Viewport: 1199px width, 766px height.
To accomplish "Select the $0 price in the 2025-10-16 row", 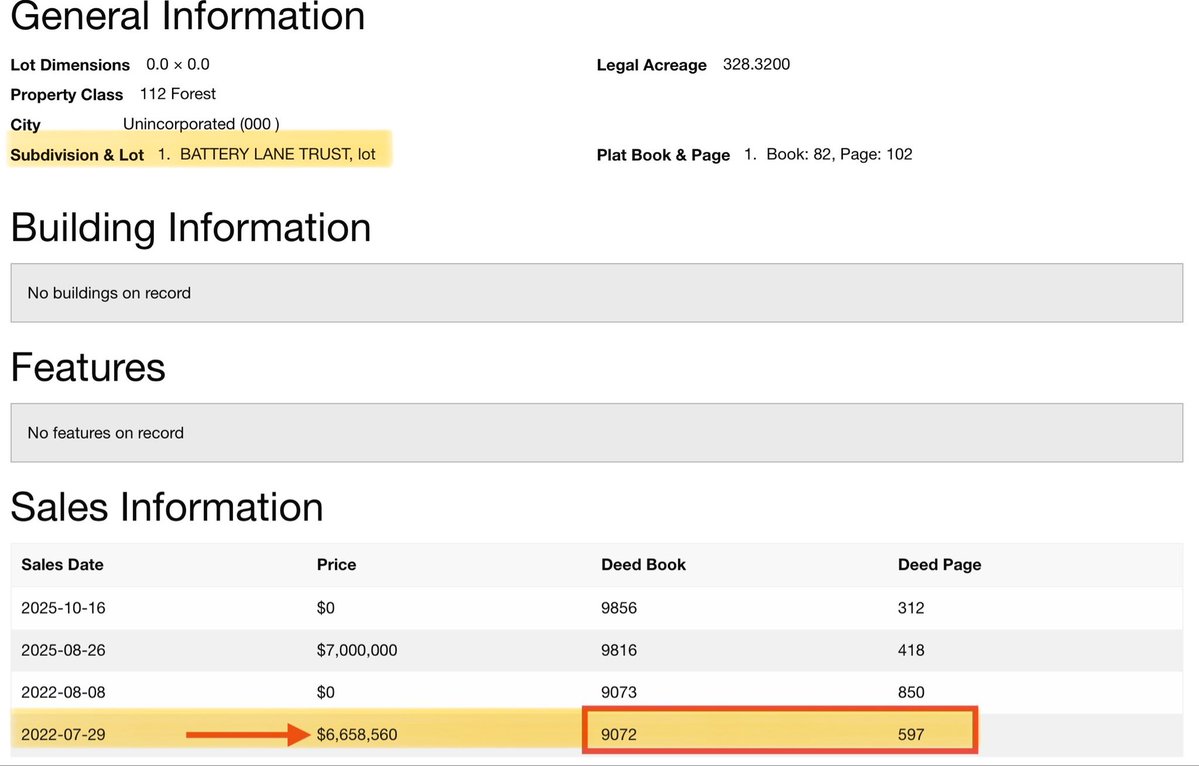I will pyautogui.click(x=326, y=608).
